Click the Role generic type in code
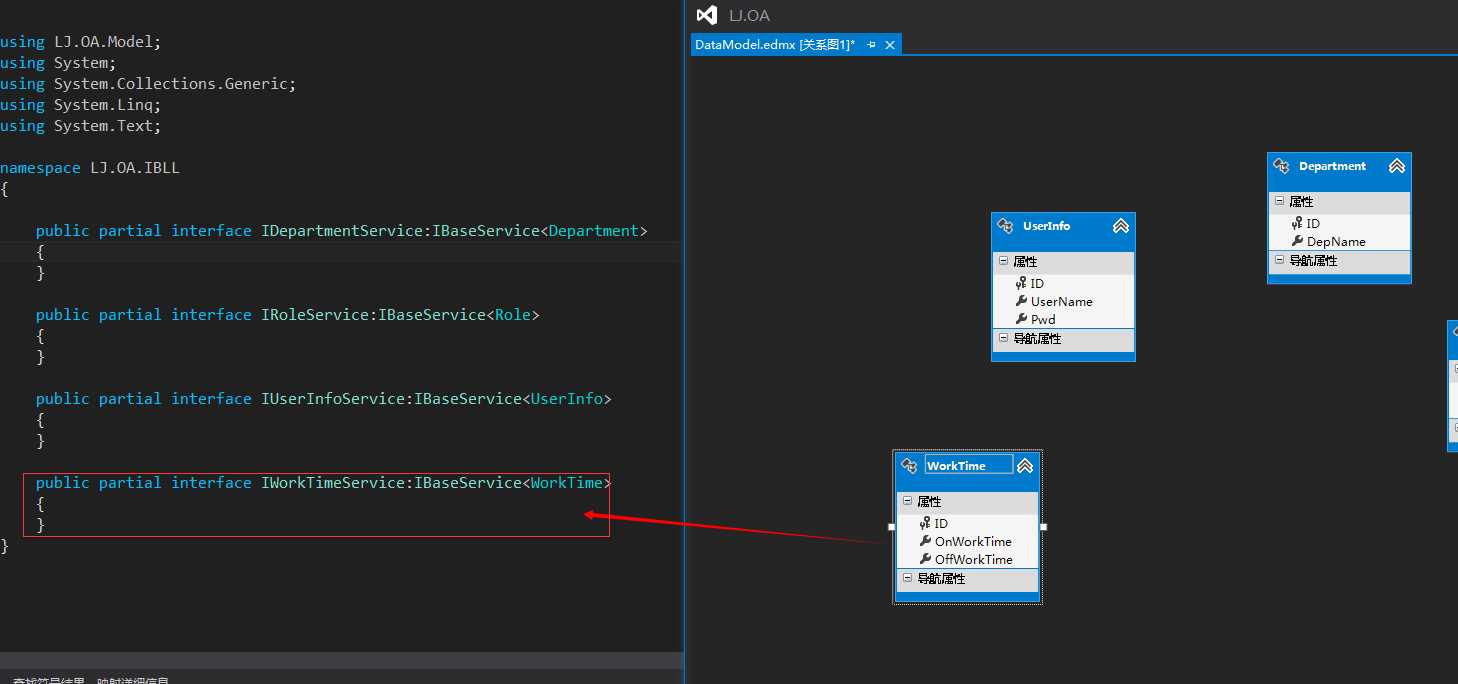The image size is (1458, 684). (x=512, y=315)
